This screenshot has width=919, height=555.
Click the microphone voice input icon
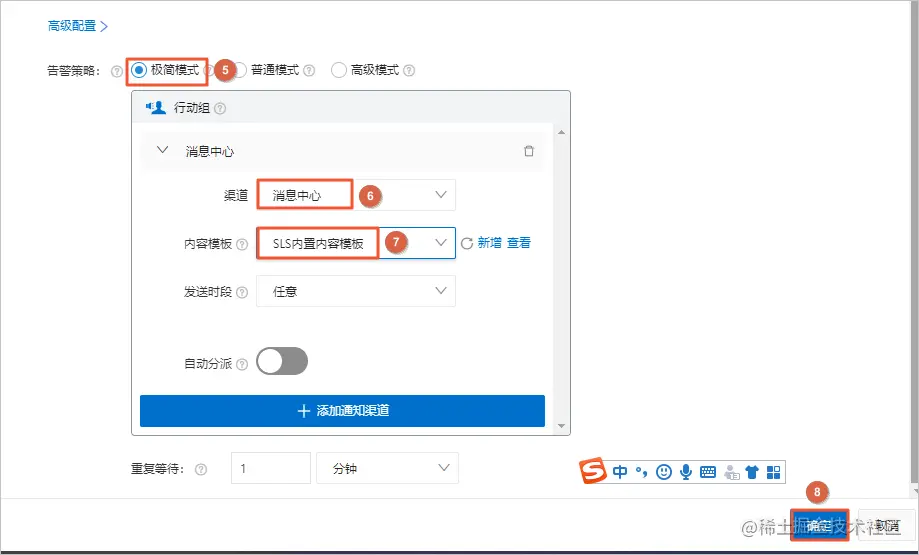pos(686,472)
